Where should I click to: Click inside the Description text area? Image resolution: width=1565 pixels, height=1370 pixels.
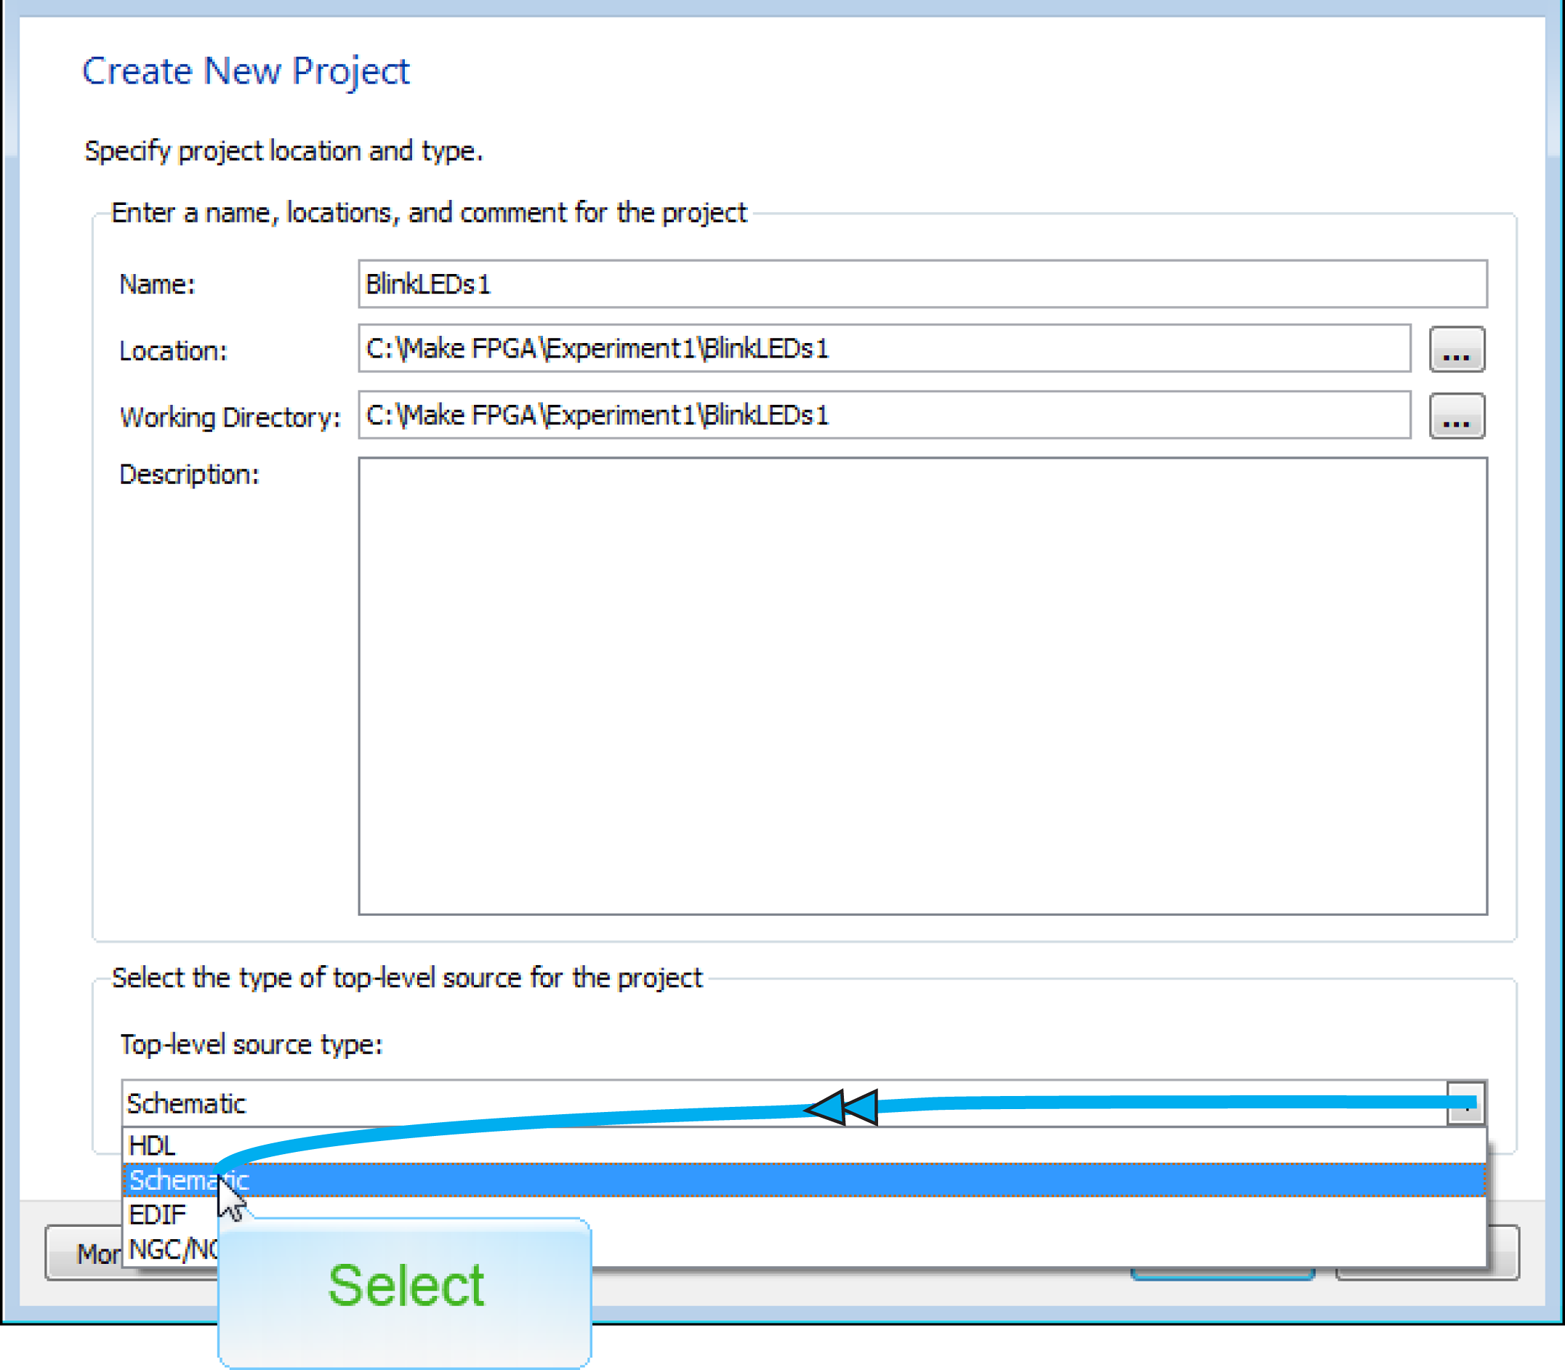922,686
